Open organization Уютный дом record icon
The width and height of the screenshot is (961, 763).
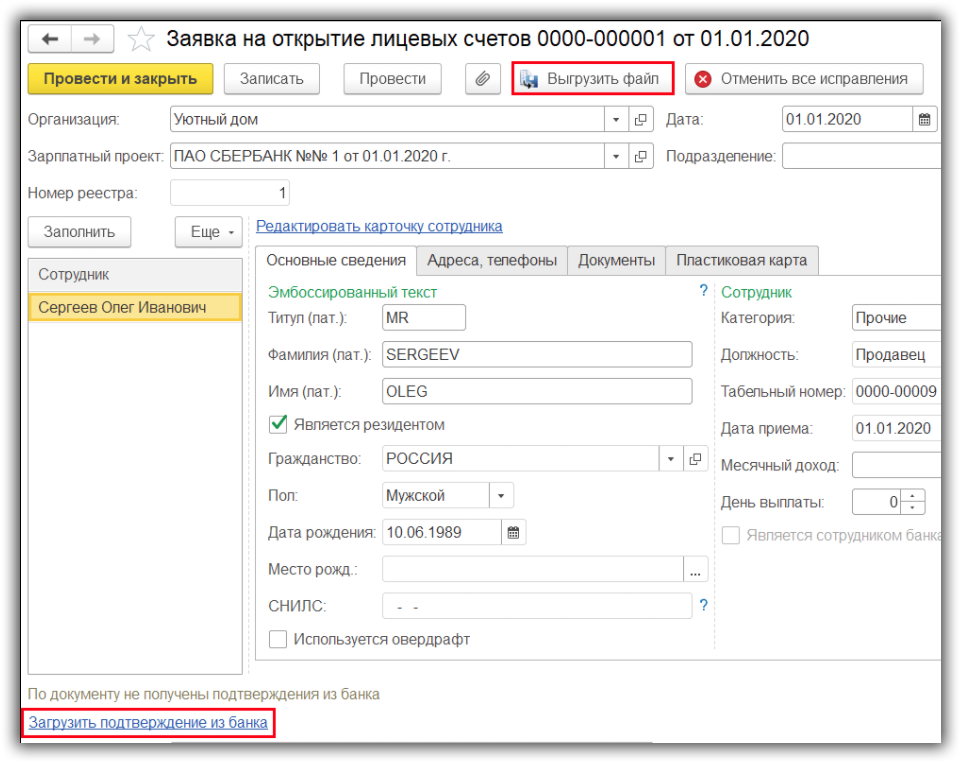[x=641, y=120]
